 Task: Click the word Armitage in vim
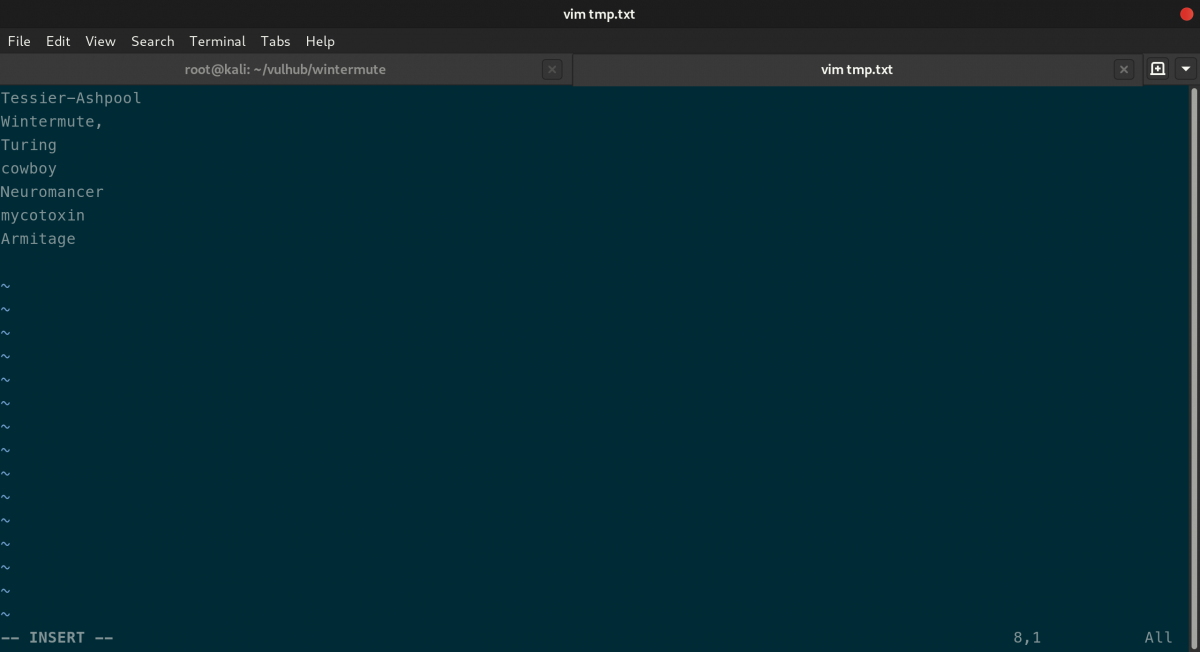(x=38, y=238)
